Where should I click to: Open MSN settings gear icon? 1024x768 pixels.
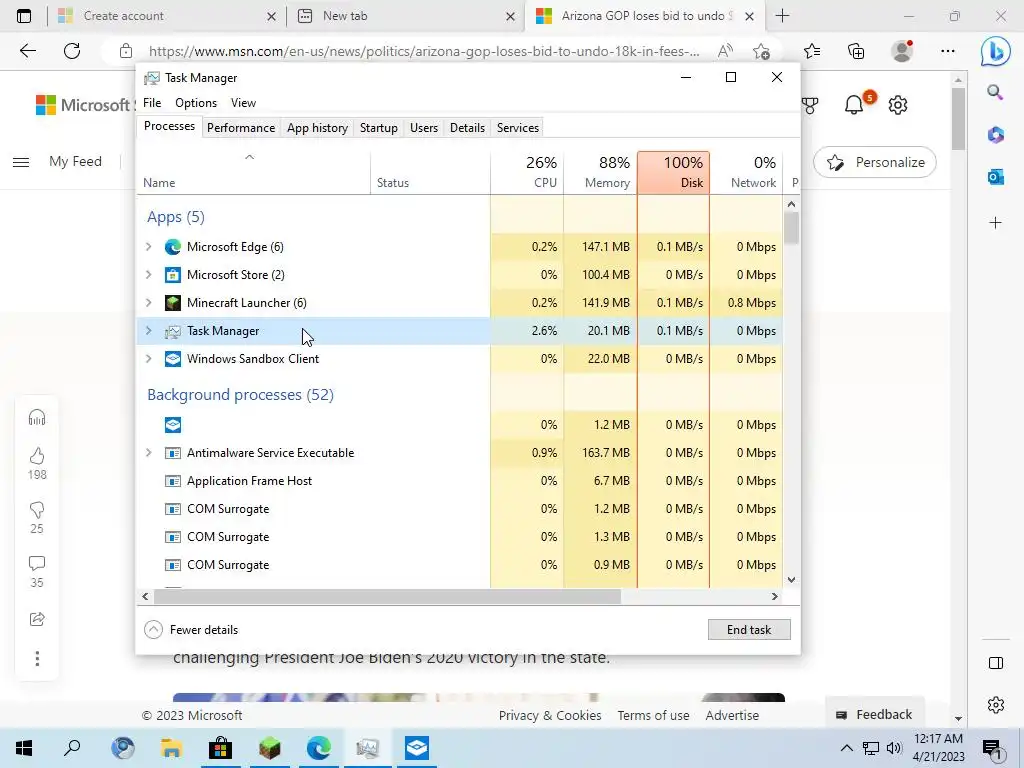tap(898, 104)
